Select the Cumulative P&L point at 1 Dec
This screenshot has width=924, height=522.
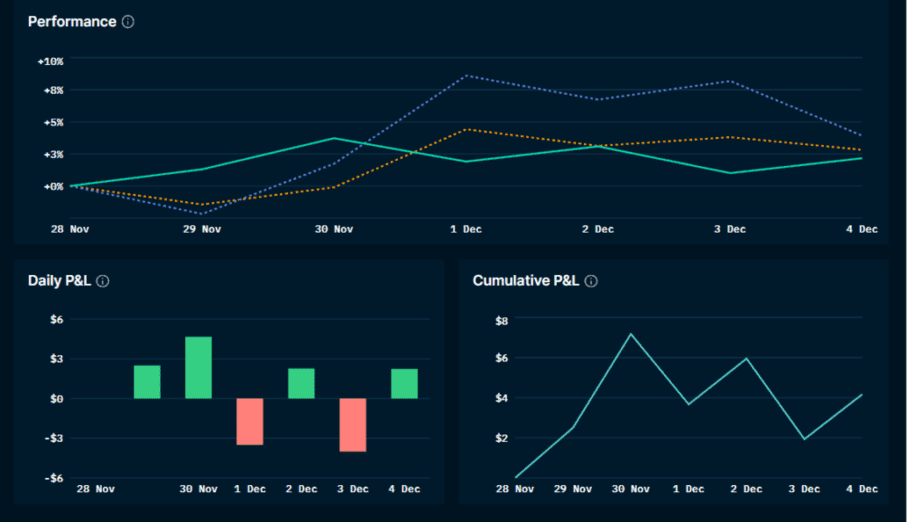click(688, 404)
